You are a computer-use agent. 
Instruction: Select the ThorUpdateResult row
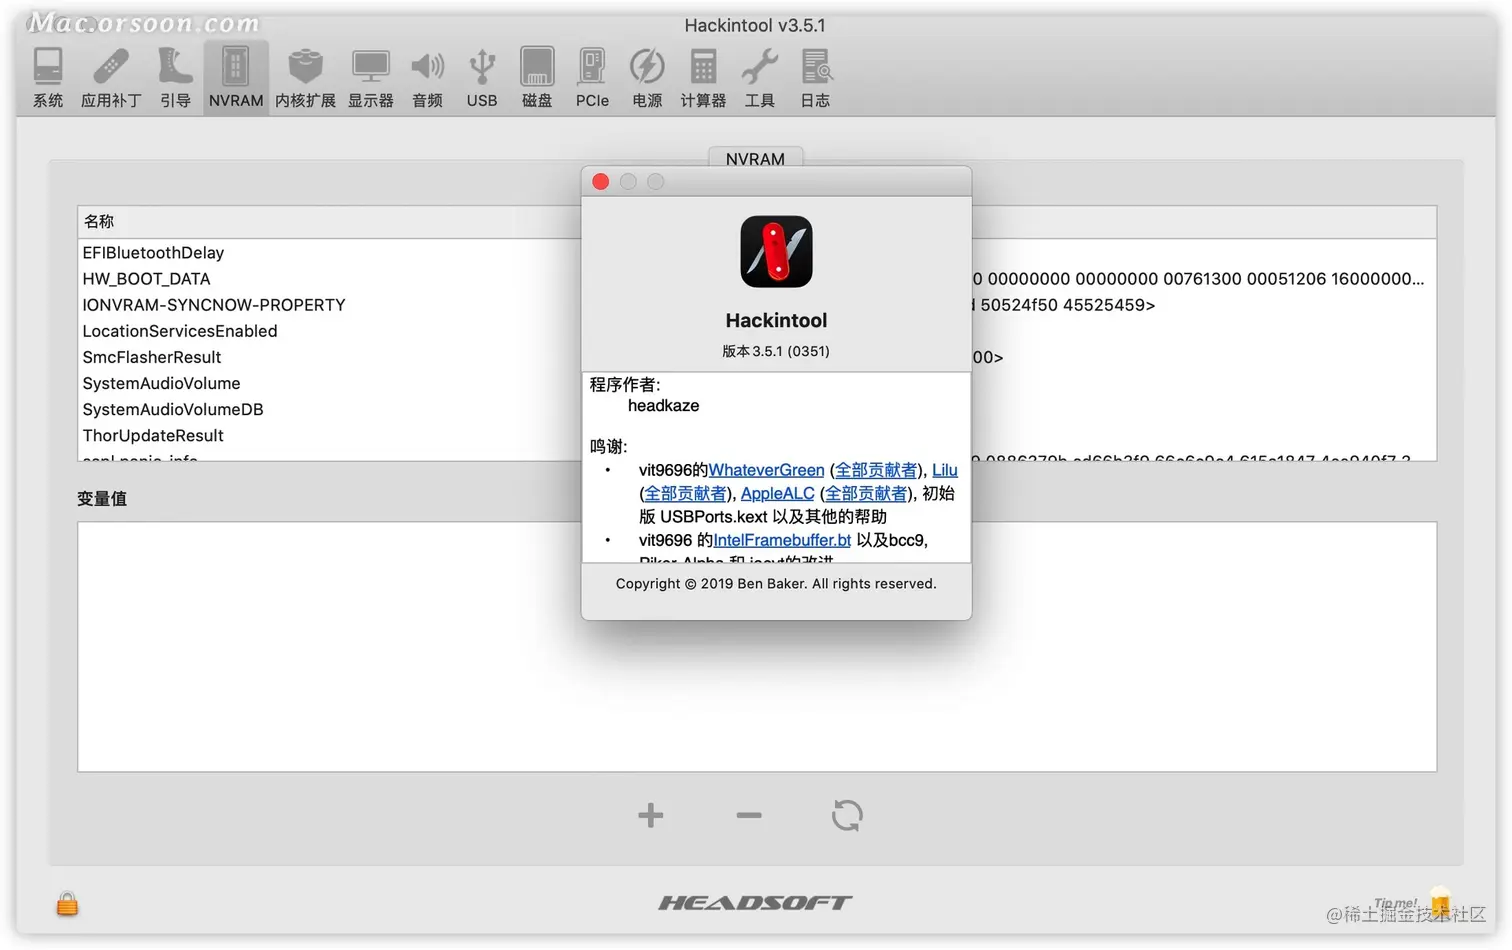(x=330, y=435)
